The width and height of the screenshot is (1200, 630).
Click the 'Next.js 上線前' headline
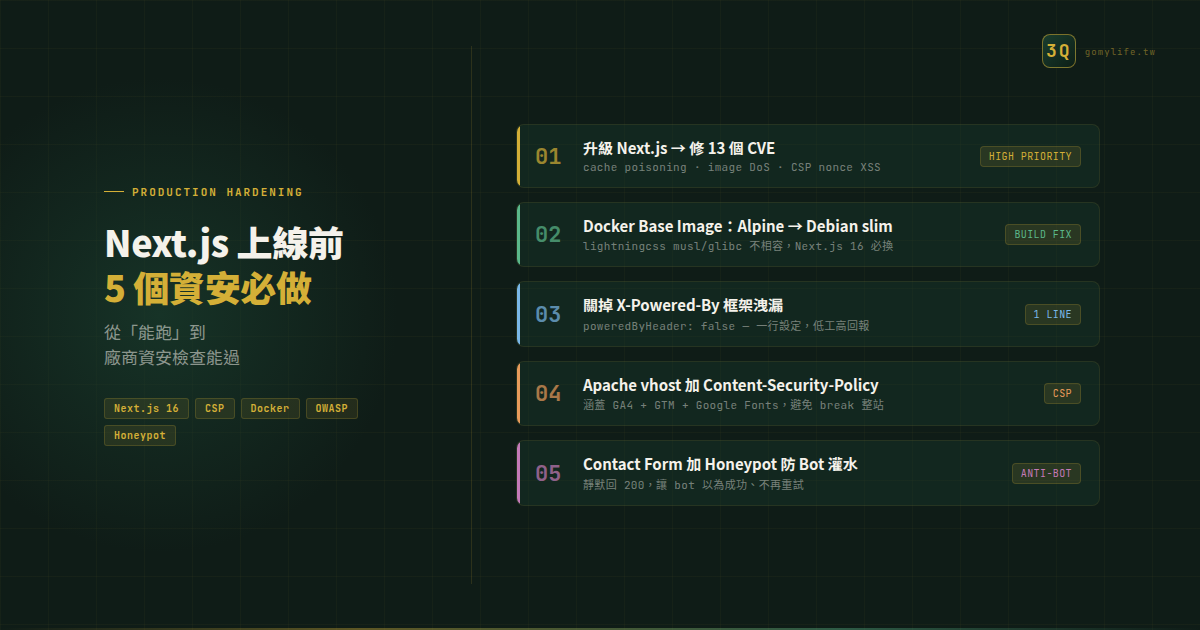click(225, 245)
